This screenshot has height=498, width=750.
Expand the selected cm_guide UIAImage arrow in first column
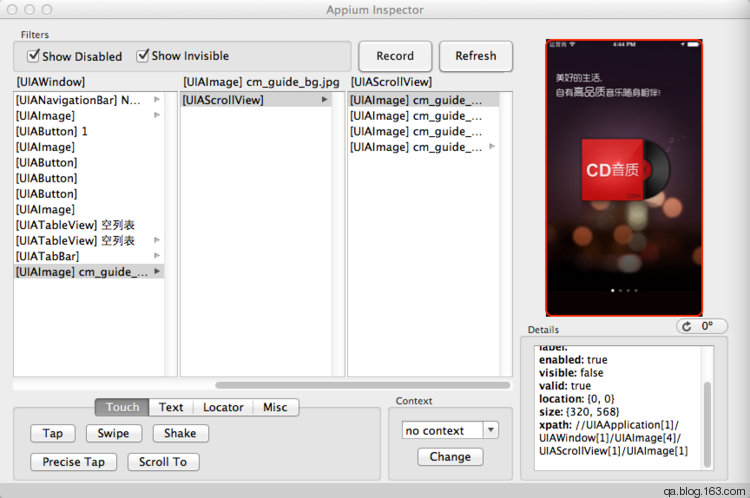pyautogui.click(x=157, y=271)
